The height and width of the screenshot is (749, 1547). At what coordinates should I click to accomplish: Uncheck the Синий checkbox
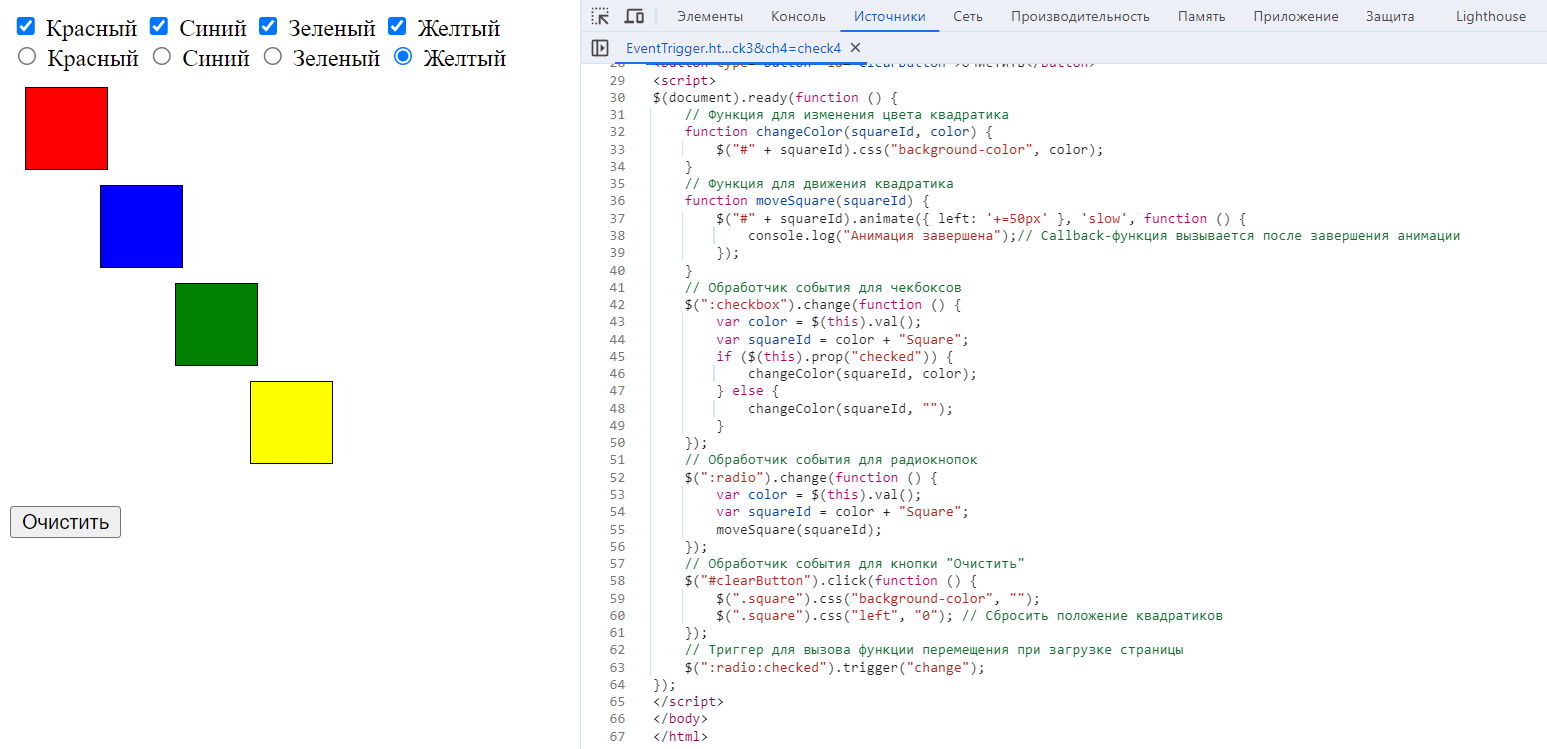[x=158, y=27]
